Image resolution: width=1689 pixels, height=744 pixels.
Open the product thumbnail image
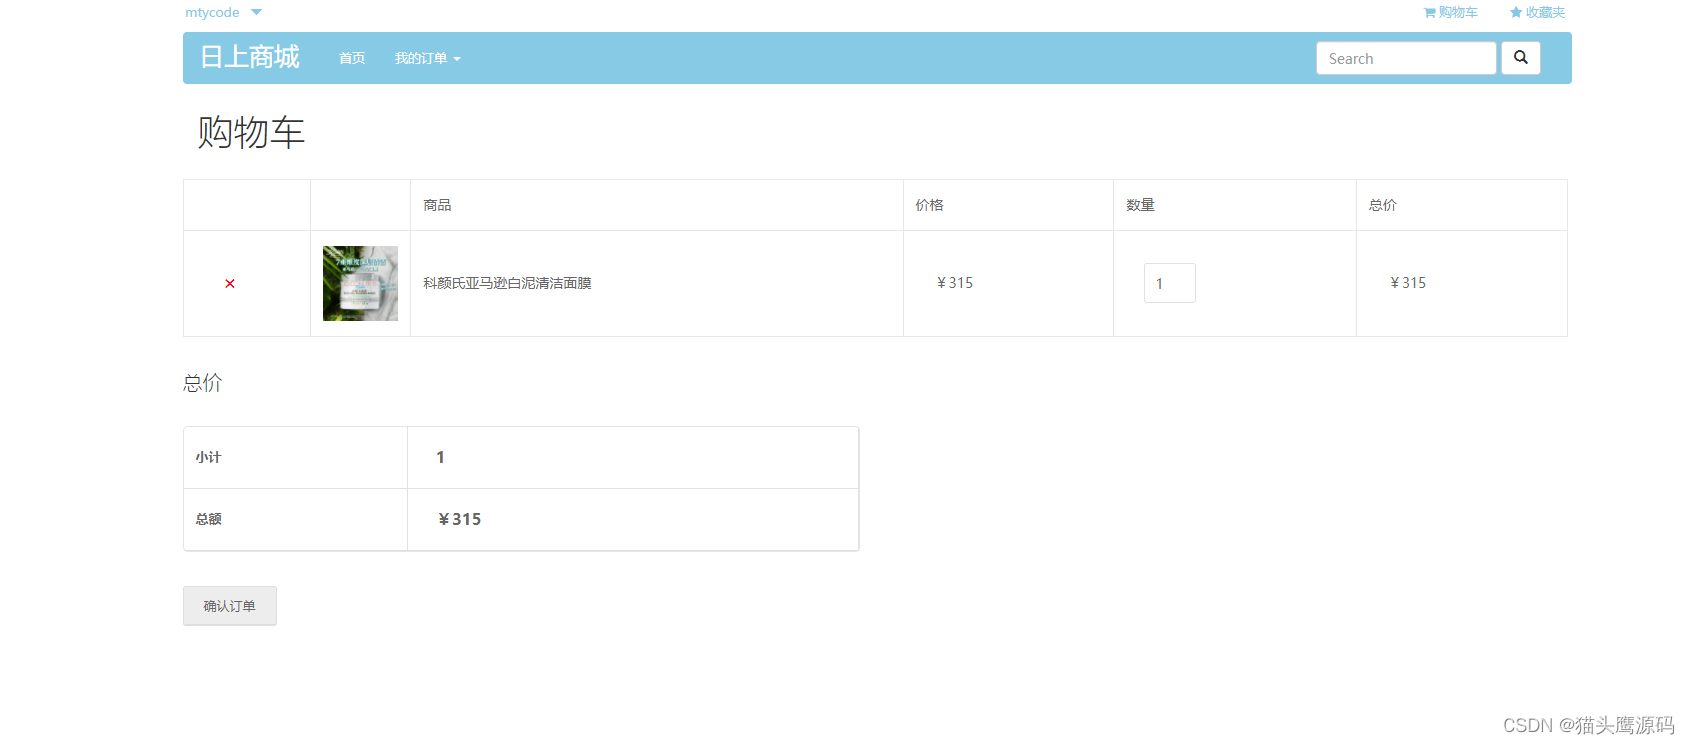click(x=360, y=283)
